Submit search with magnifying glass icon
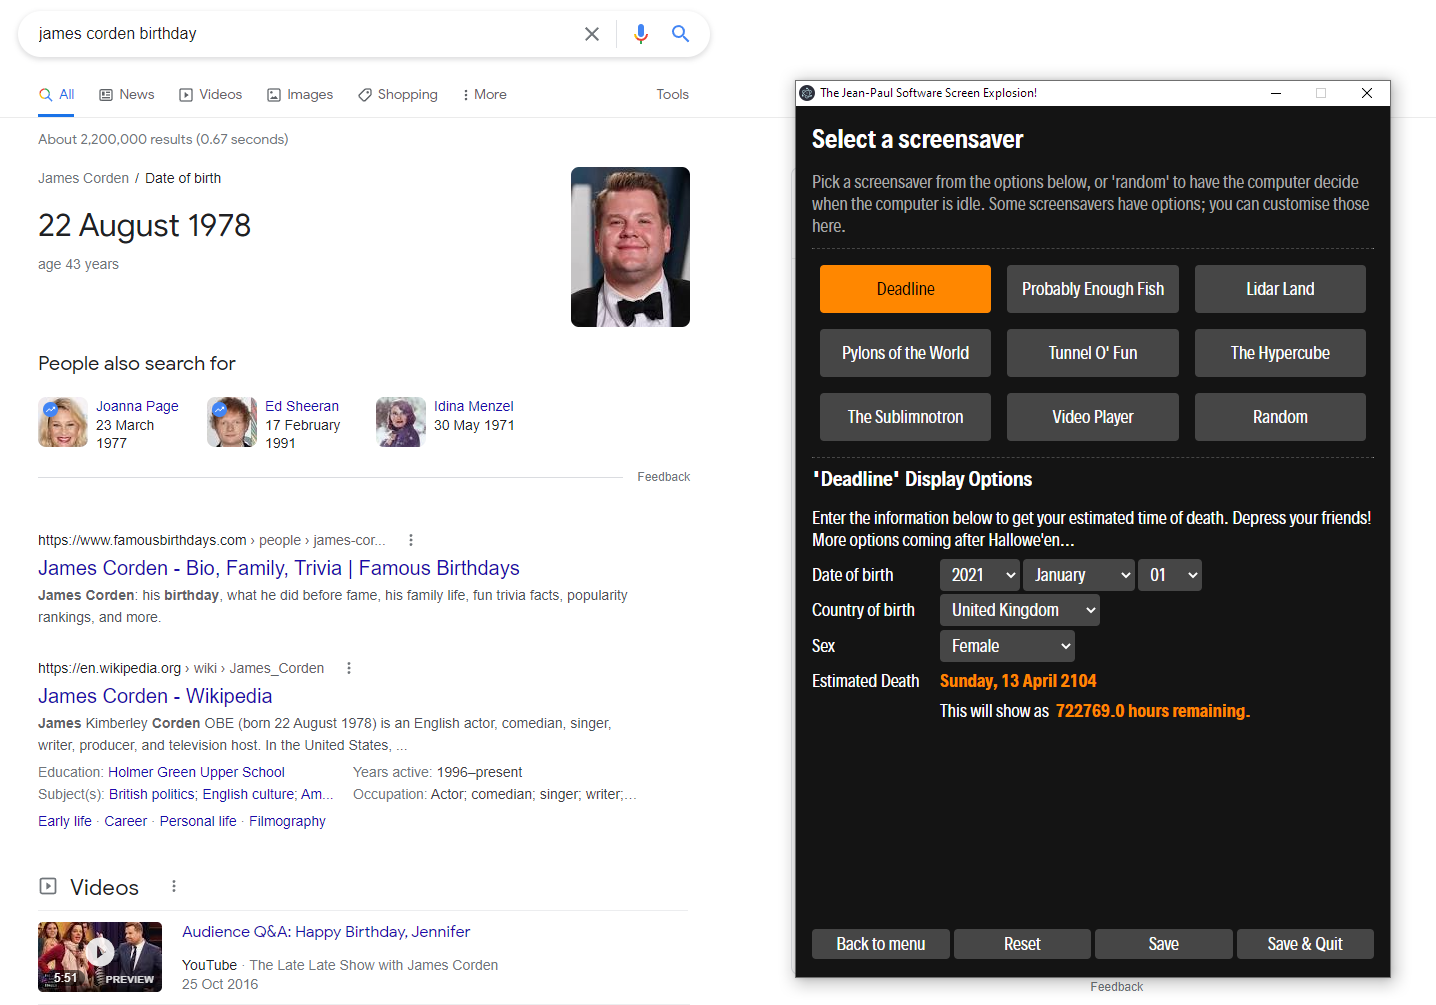This screenshot has width=1436, height=1005. [681, 34]
